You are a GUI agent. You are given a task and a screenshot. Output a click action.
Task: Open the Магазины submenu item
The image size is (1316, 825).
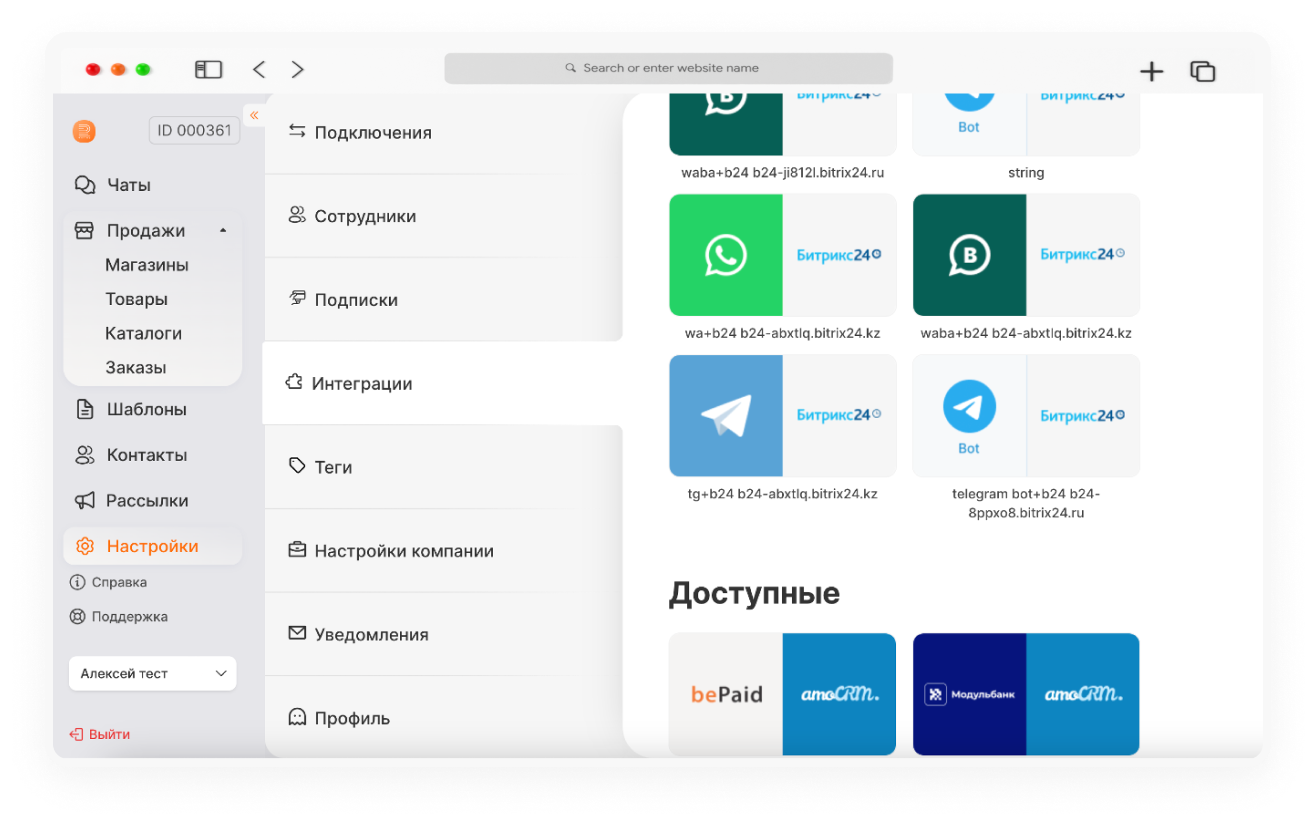147,265
